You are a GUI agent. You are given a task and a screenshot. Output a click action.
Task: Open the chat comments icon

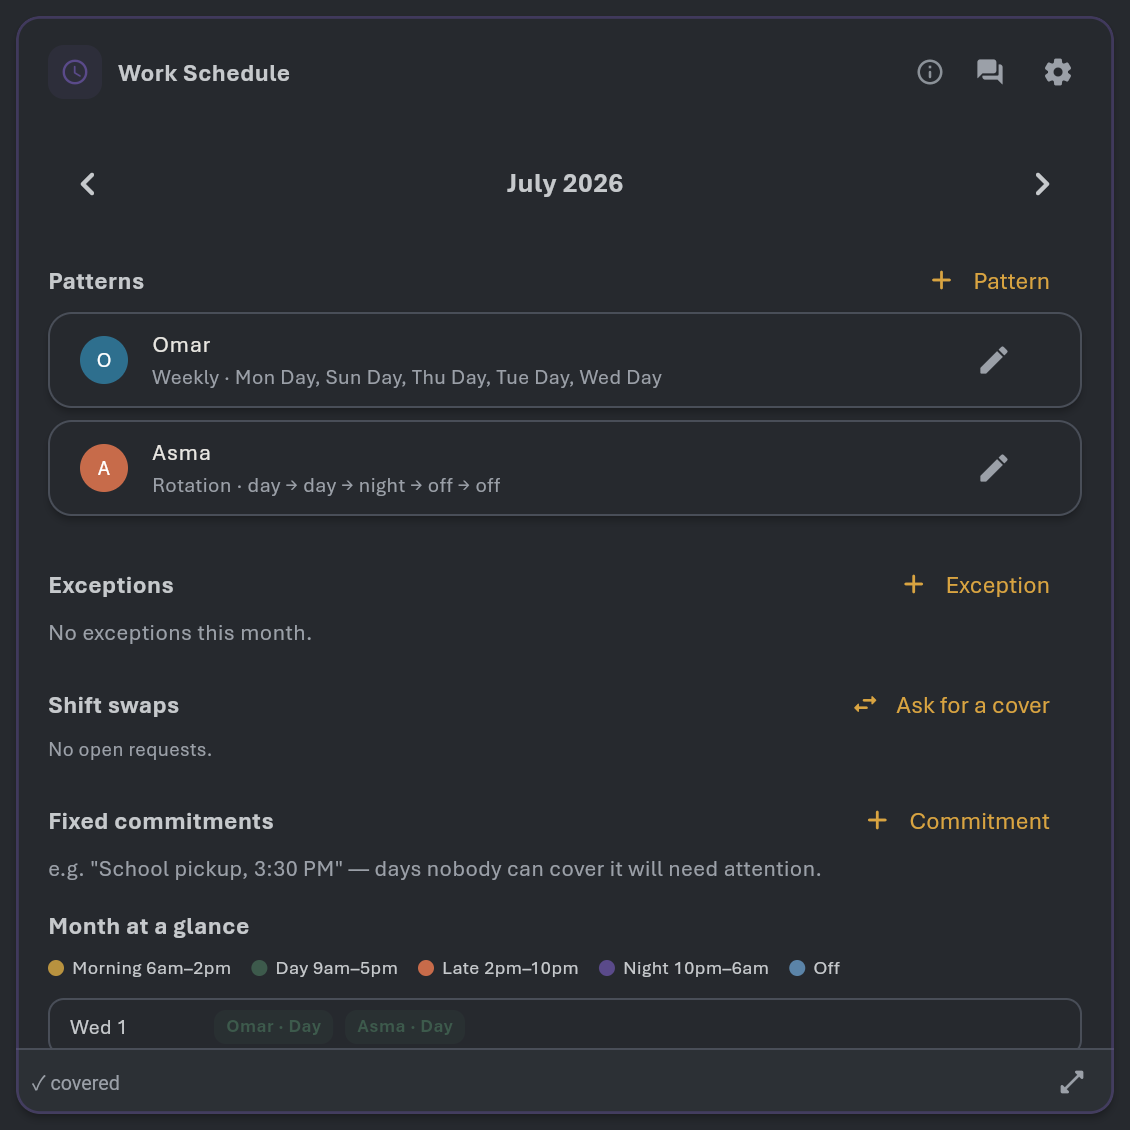(989, 72)
